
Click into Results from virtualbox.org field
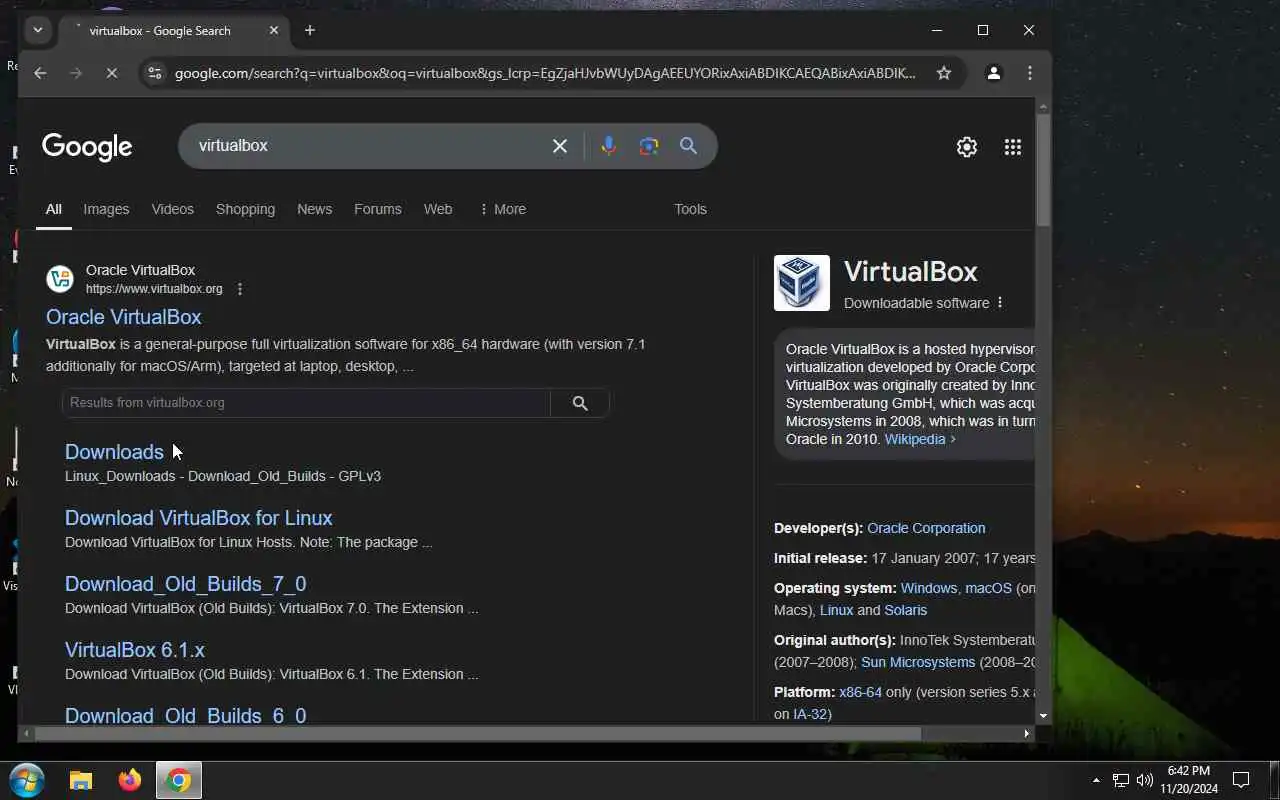306,402
